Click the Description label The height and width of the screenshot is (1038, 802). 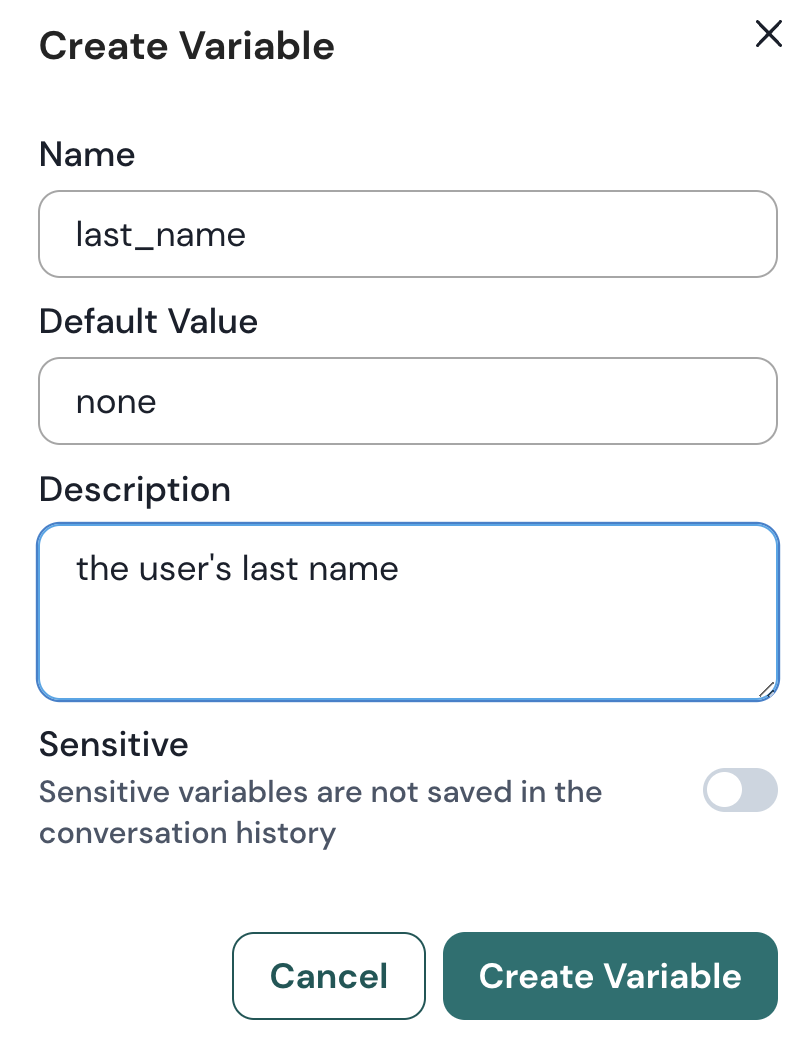(x=135, y=489)
